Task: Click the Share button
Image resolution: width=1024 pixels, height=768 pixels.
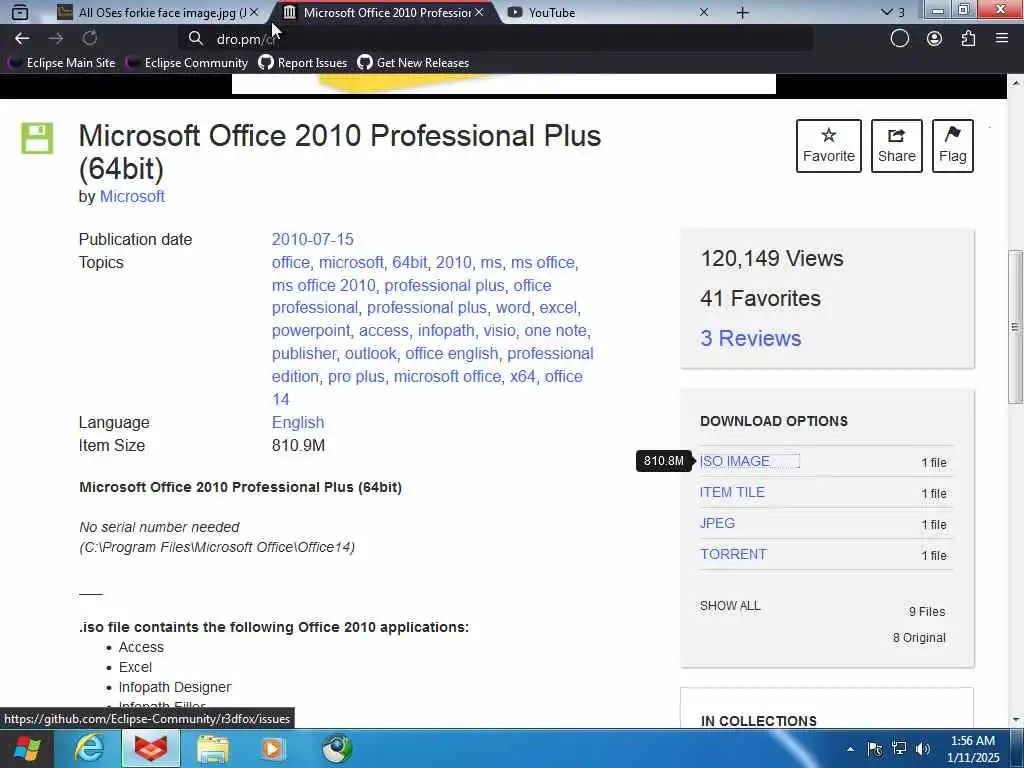Action: pos(896,146)
